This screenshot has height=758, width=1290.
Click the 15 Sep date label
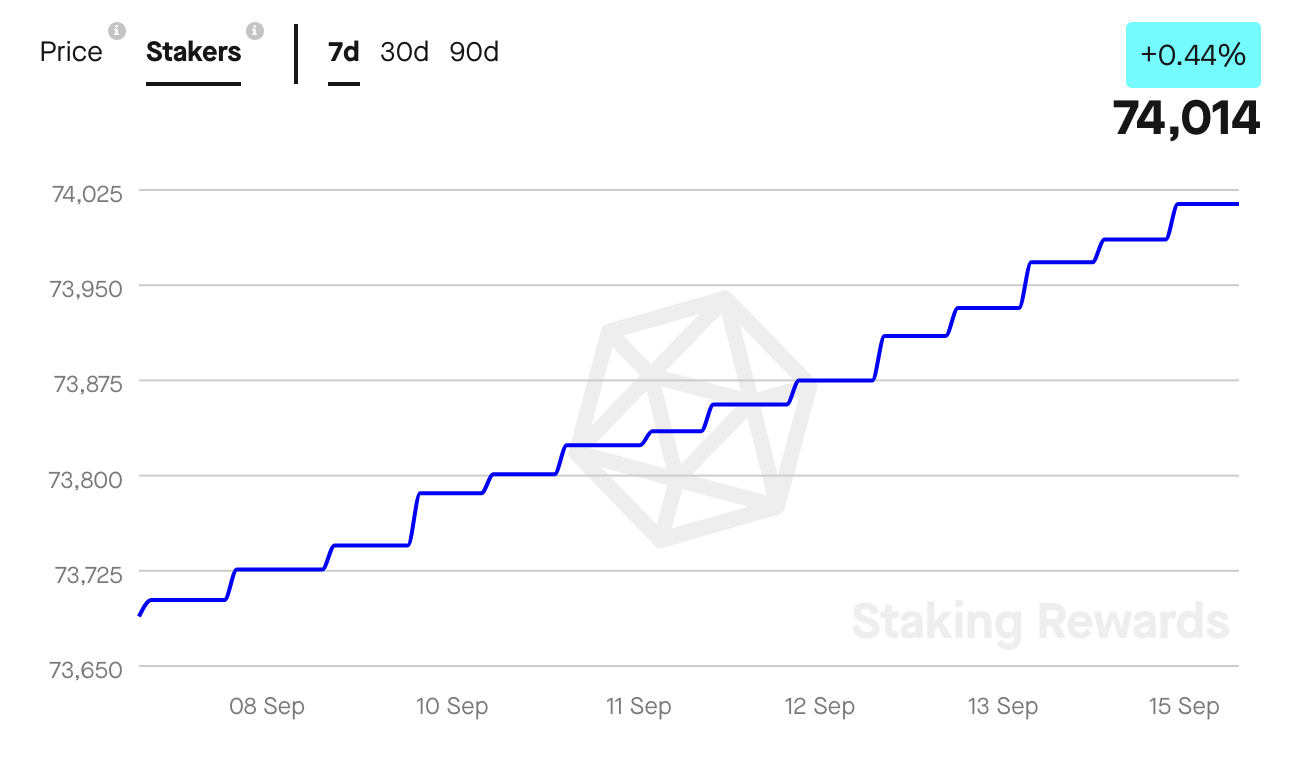[x=1184, y=707]
